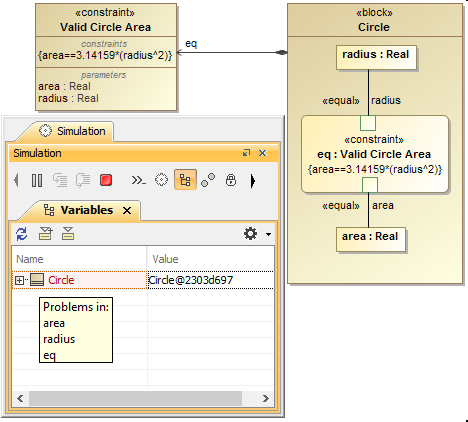Viewport: 468px width, 422px height.
Task: Open dropdown arrow beside options gear
Action: [x=268, y=234]
